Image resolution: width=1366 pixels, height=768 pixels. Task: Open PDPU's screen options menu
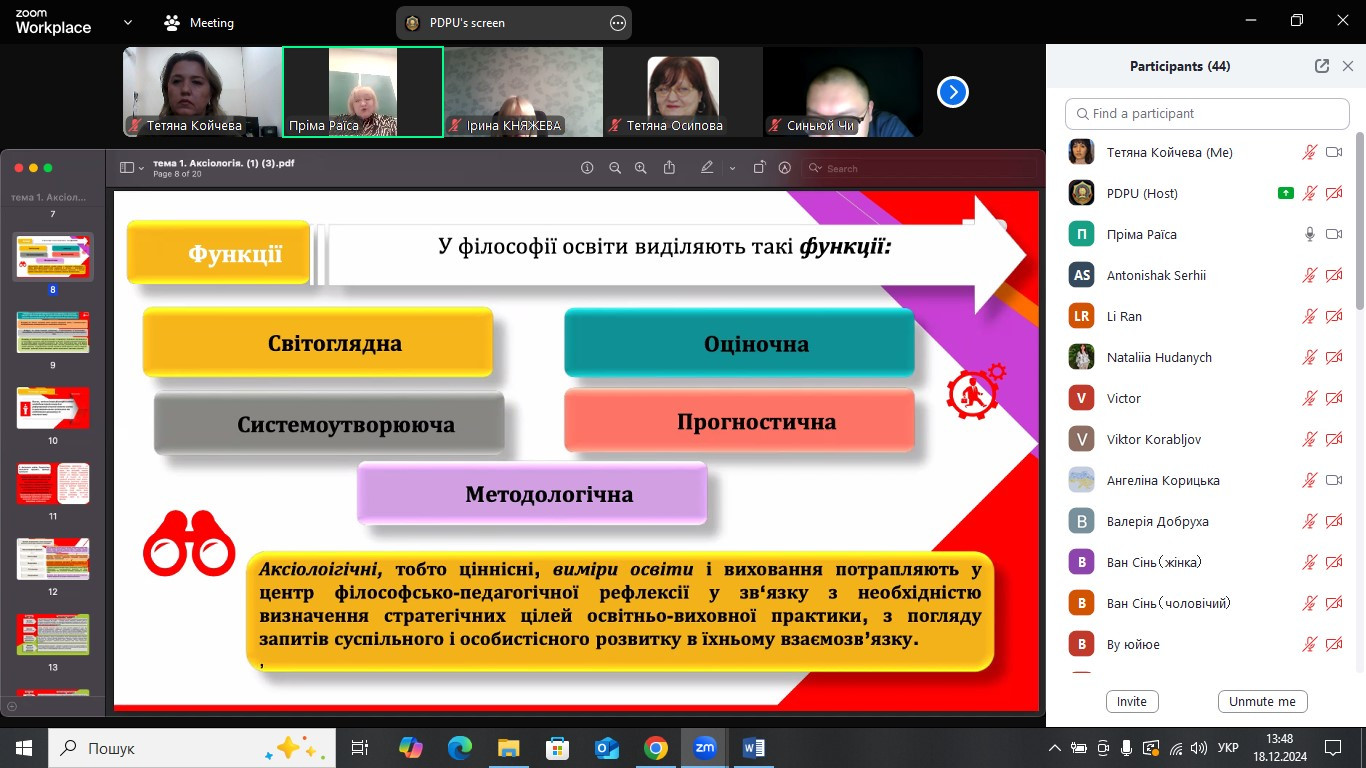617,23
